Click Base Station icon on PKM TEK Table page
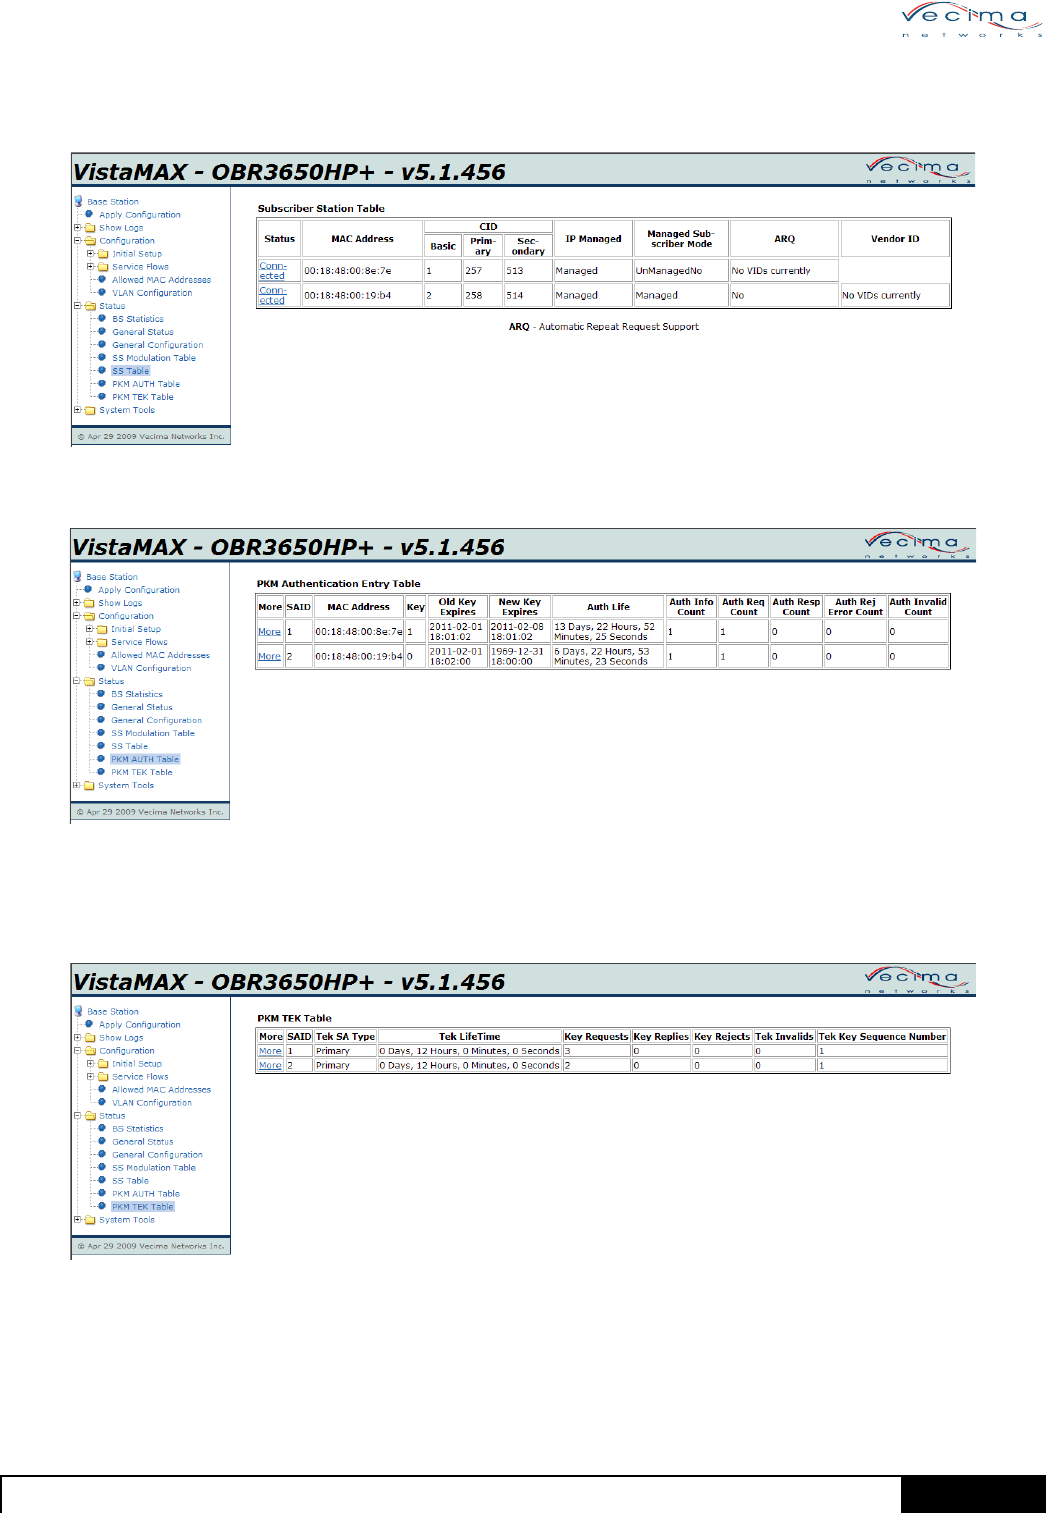Screen dimensions: 1046x1514 click(x=78, y=1011)
